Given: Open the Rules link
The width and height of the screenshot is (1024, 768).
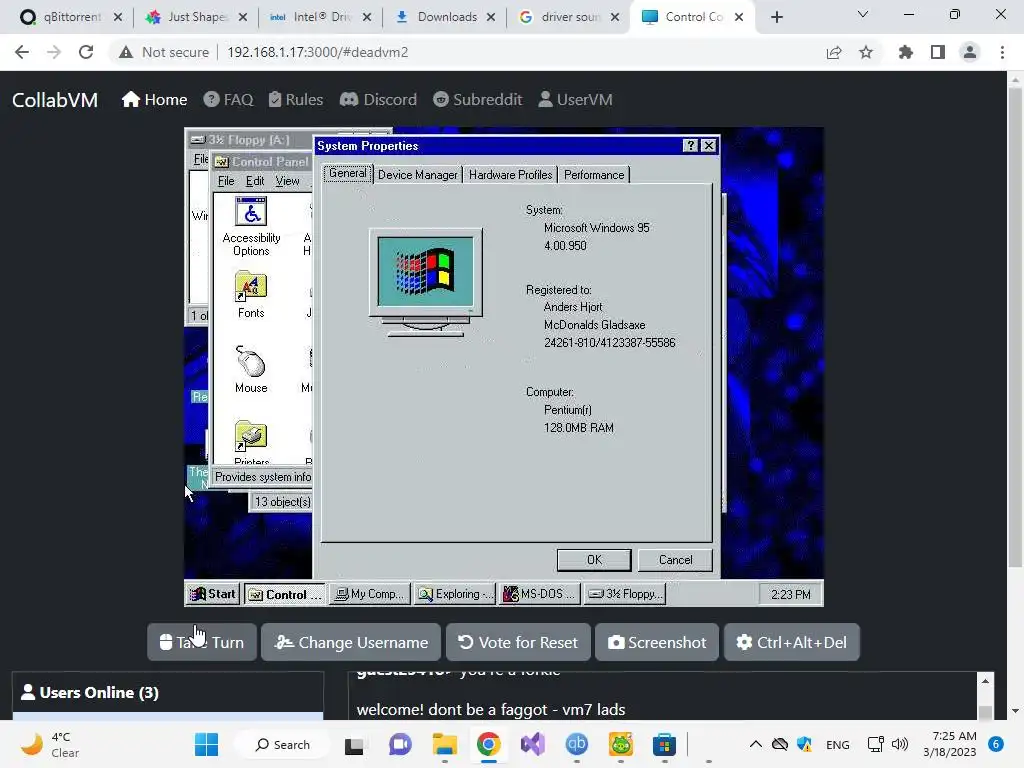Looking at the screenshot, I should 295,99.
